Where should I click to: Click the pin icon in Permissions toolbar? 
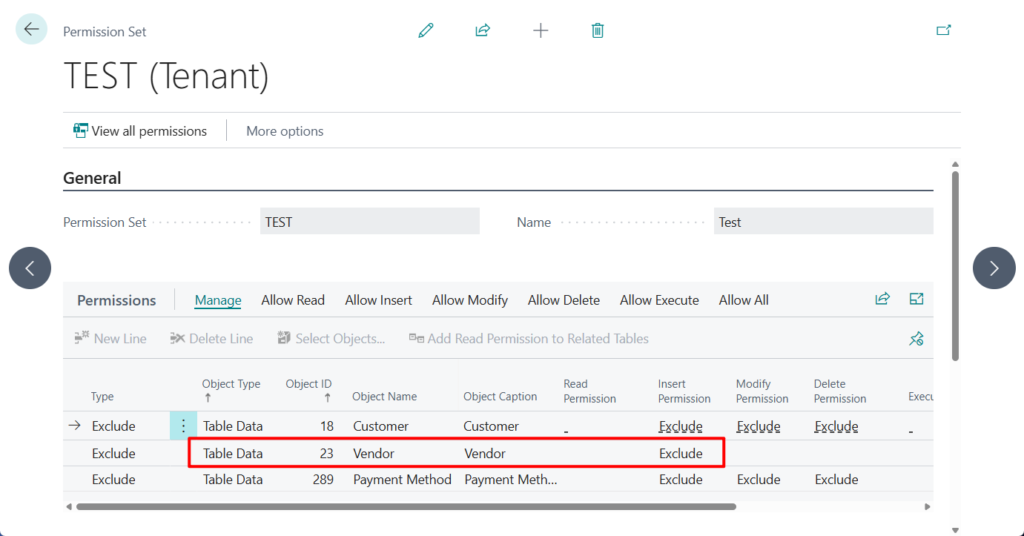coord(916,339)
